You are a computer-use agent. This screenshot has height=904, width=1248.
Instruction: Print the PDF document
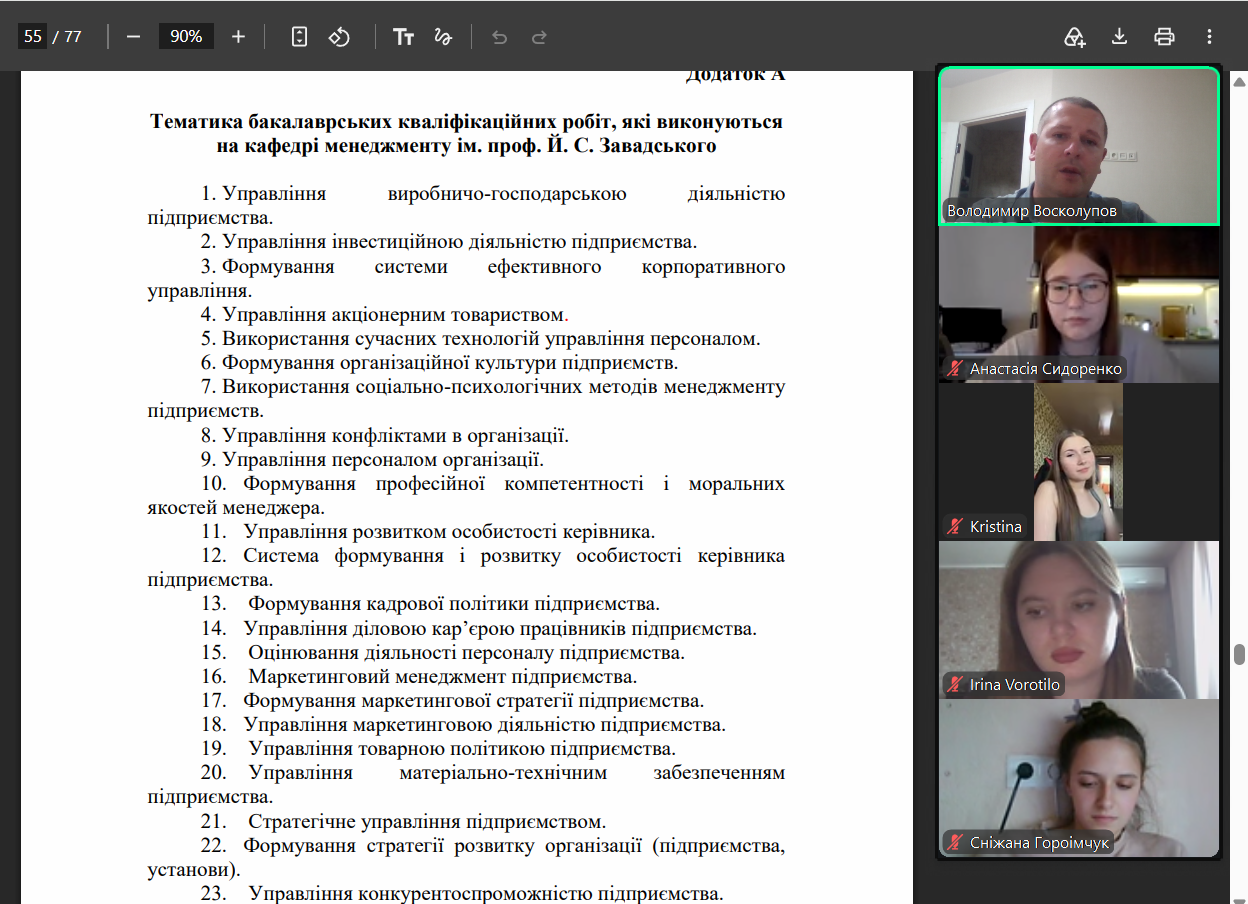point(1164,37)
